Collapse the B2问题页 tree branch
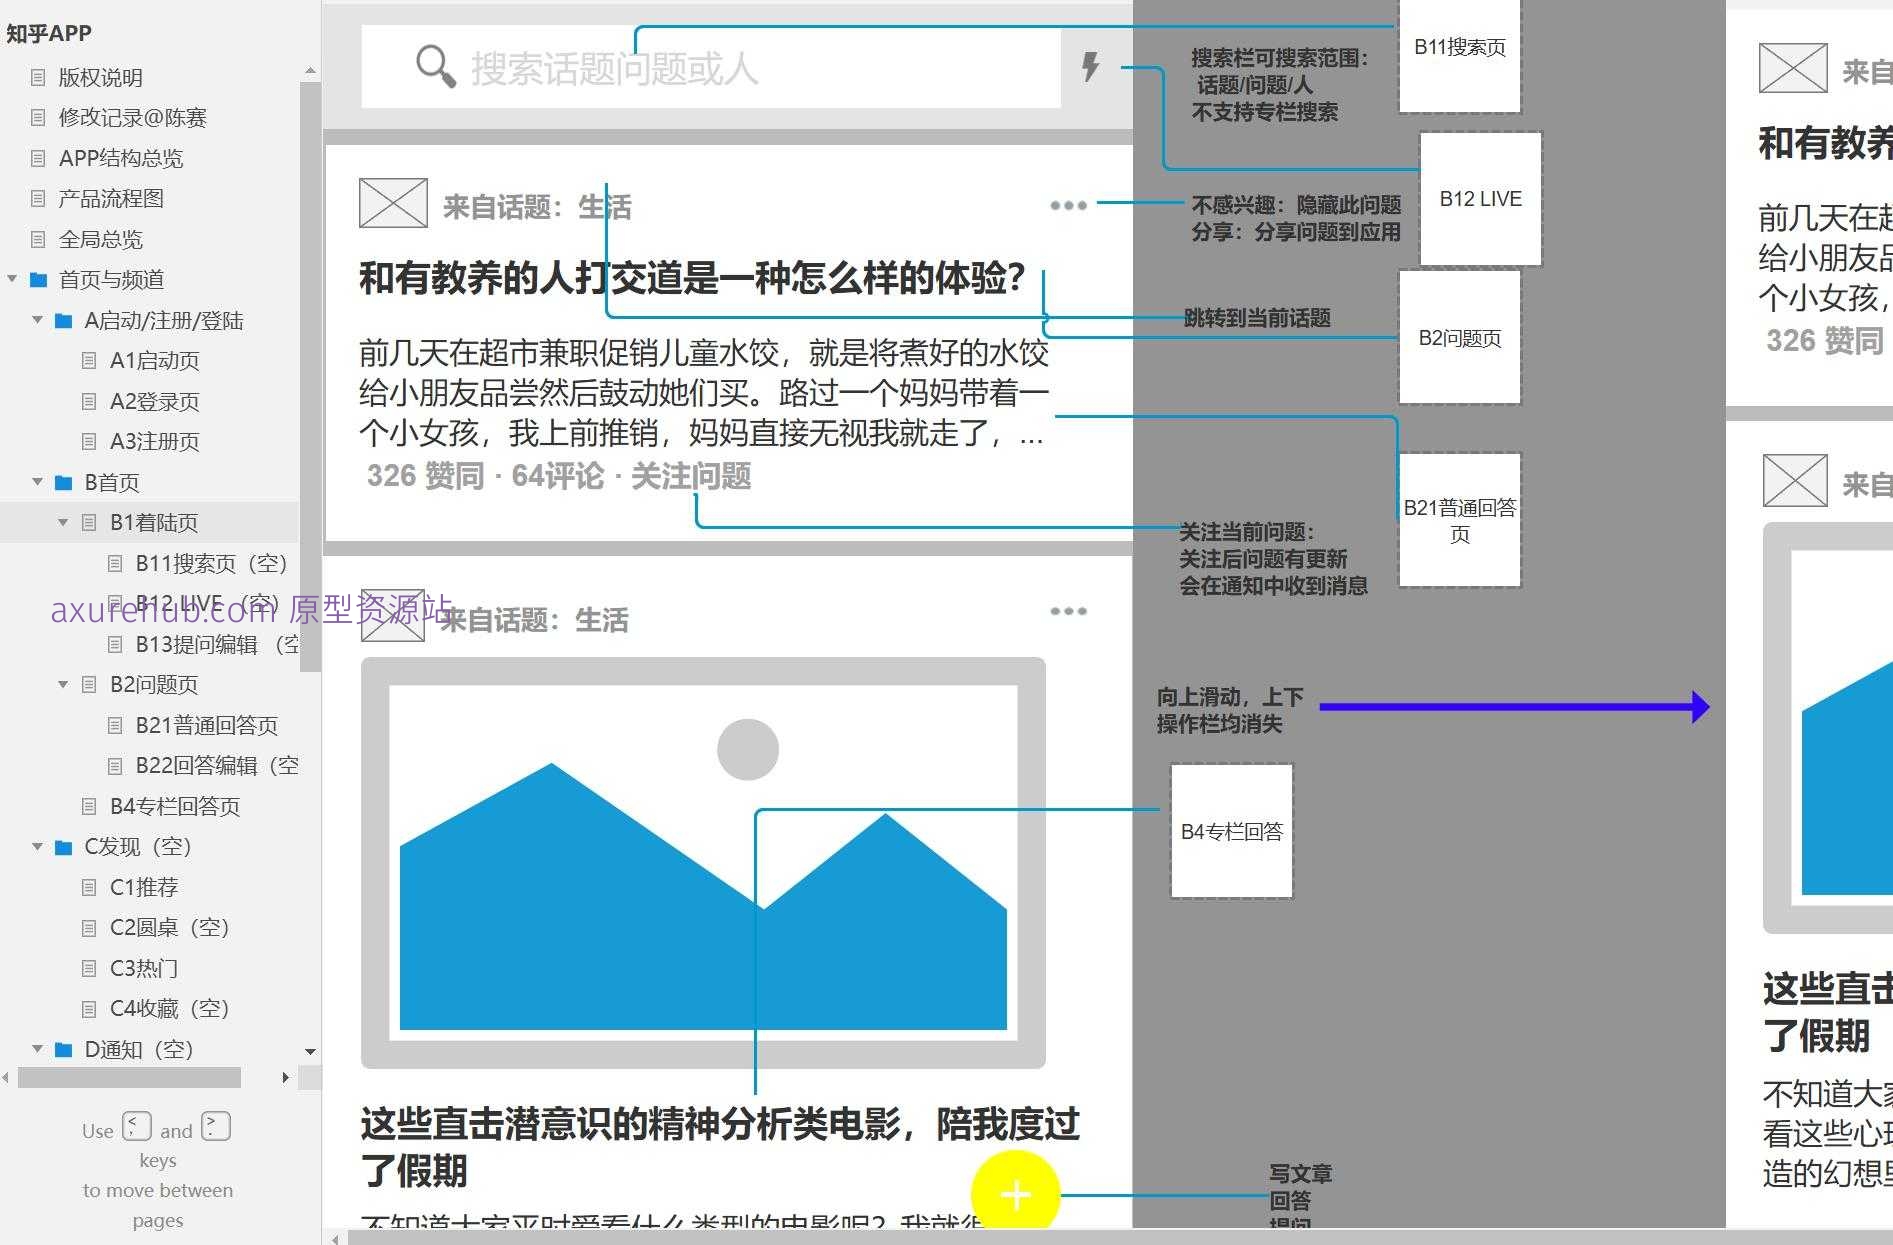 (63, 685)
